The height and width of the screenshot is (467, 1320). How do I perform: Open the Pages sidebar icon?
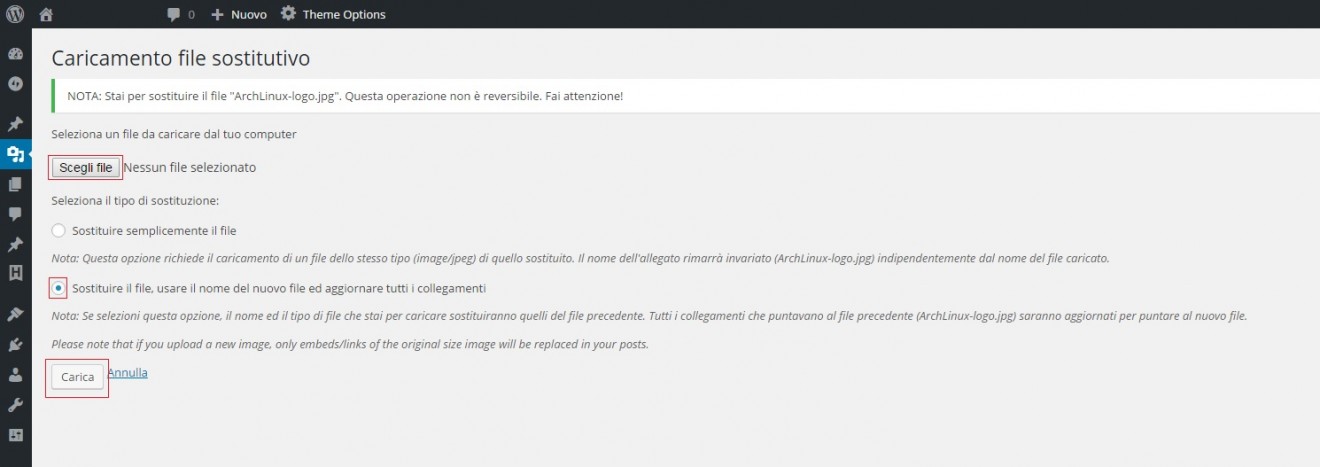(15, 184)
